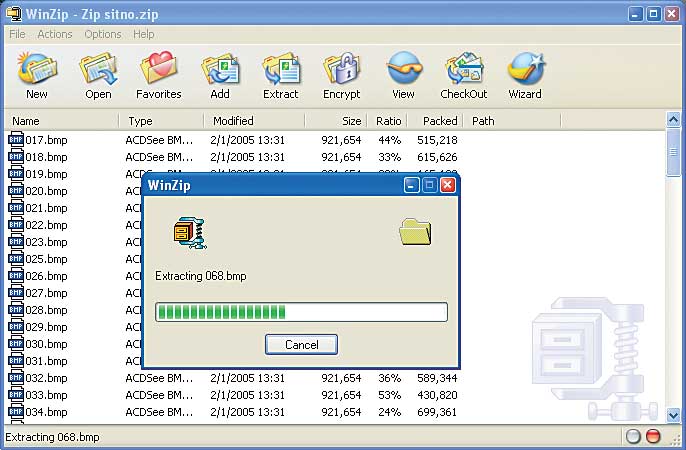The height and width of the screenshot is (450, 686).
Task: Sort file list by Ratio column
Action: [x=387, y=121]
